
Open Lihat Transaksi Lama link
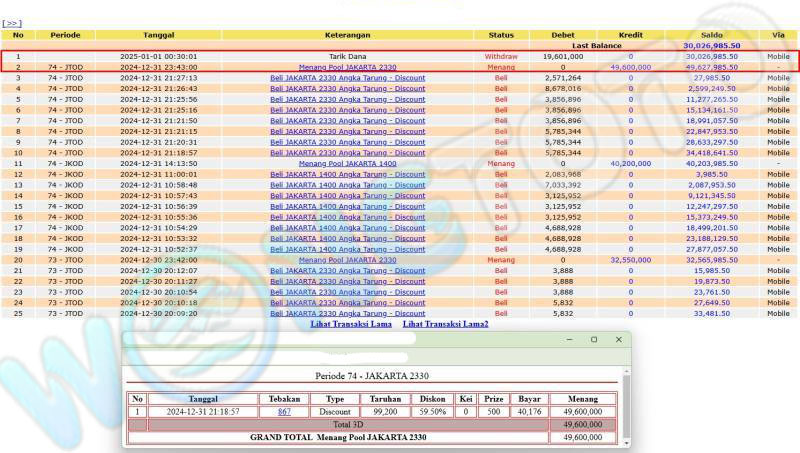pos(351,324)
